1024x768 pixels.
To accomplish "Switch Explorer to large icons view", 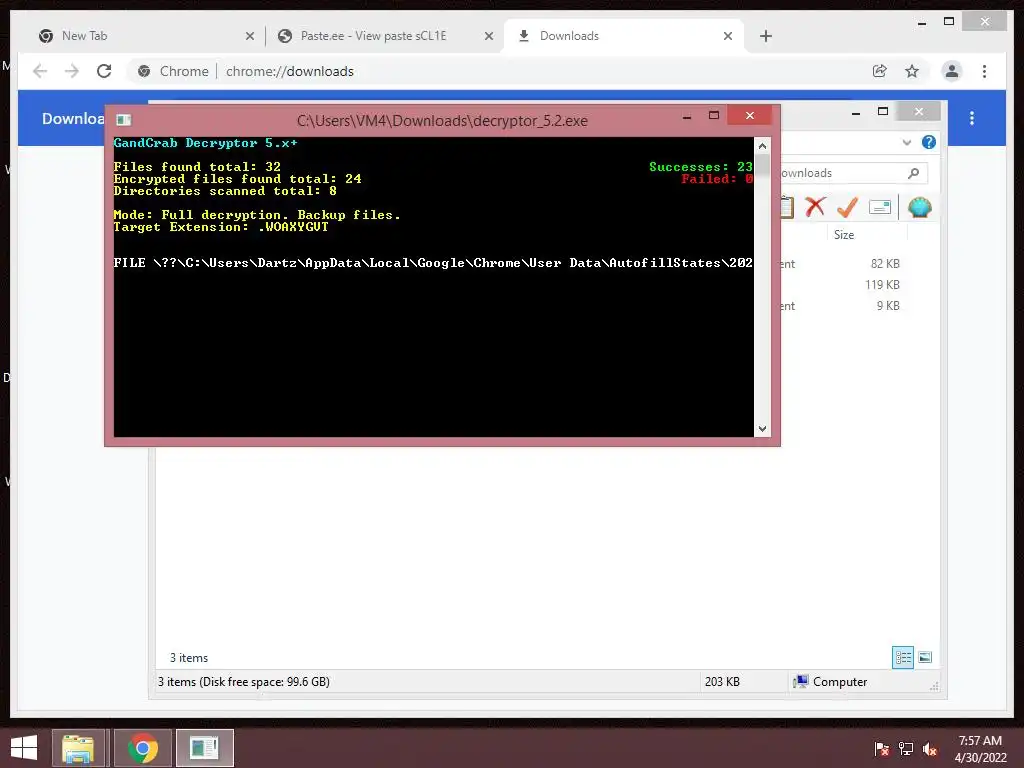I will (x=925, y=657).
